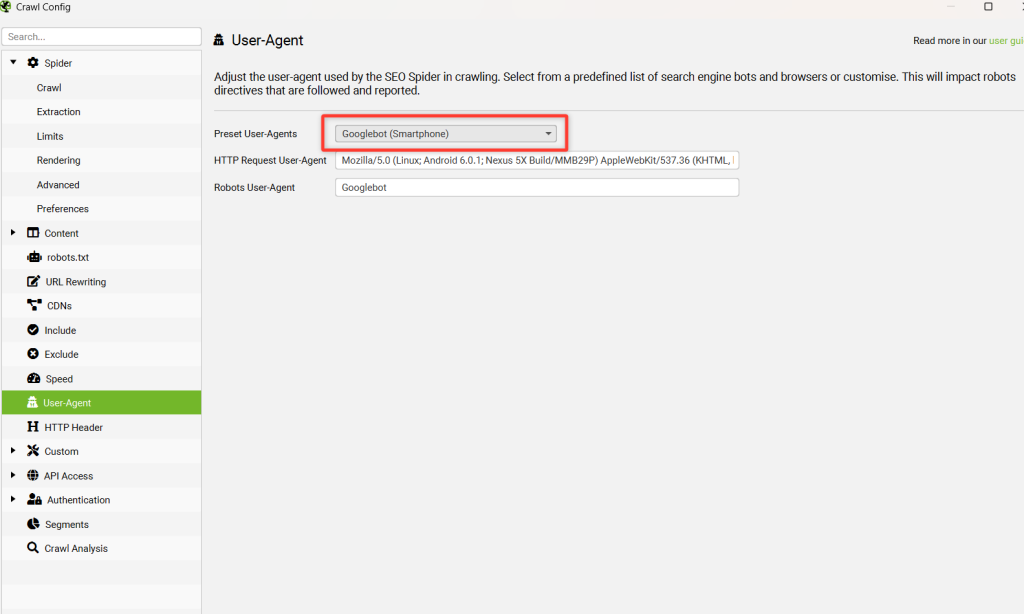Viewport: 1024px width, 614px height.
Task: Click the Crawl Analysis magnifier icon
Action: click(x=33, y=547)
